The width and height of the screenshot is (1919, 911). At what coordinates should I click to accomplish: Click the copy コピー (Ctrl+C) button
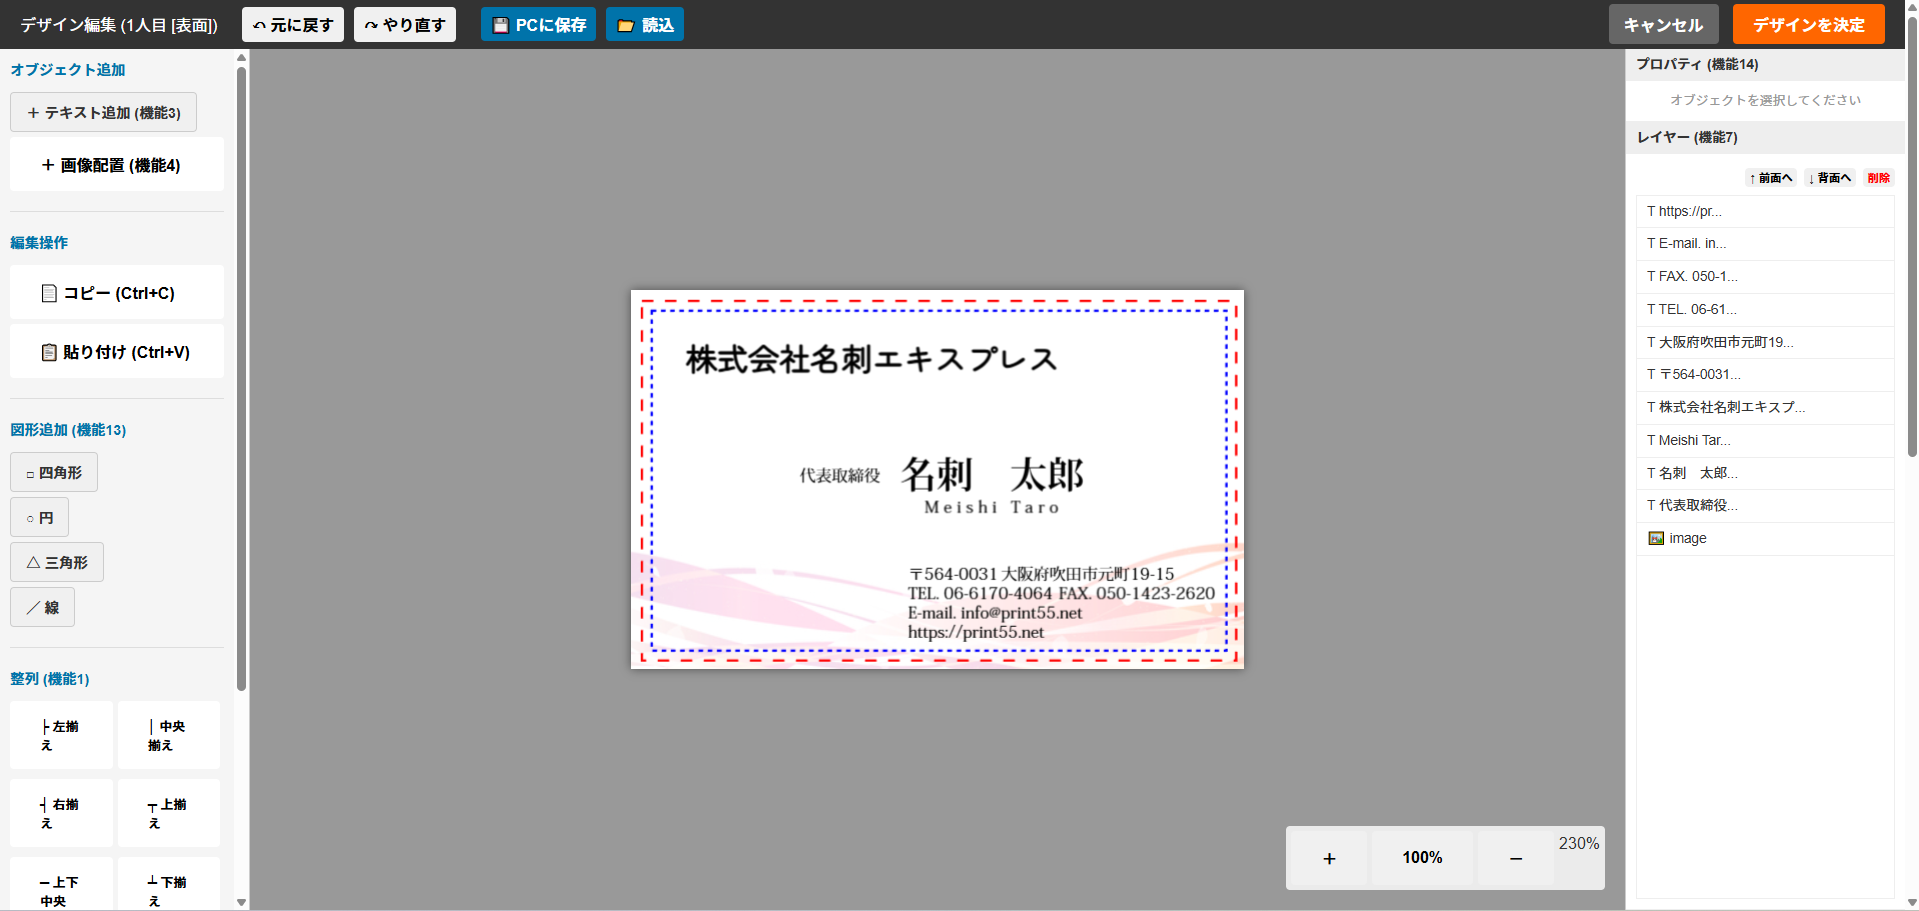pyautogui.click(x=117, y=293)
